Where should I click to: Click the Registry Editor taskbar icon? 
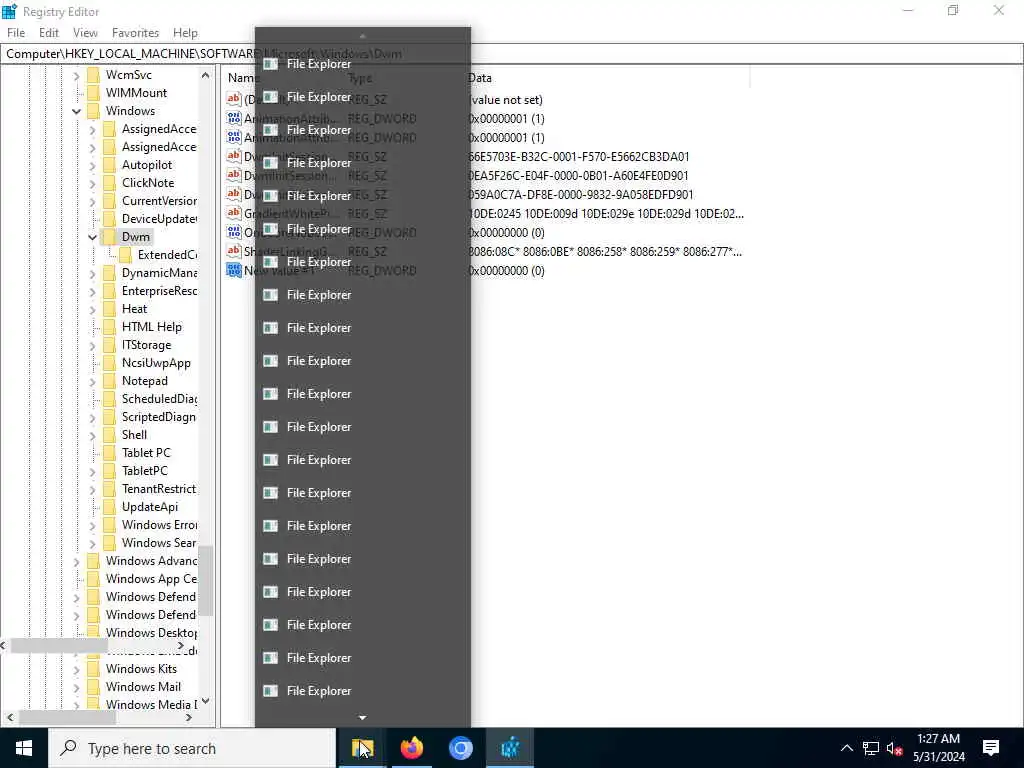509,748
